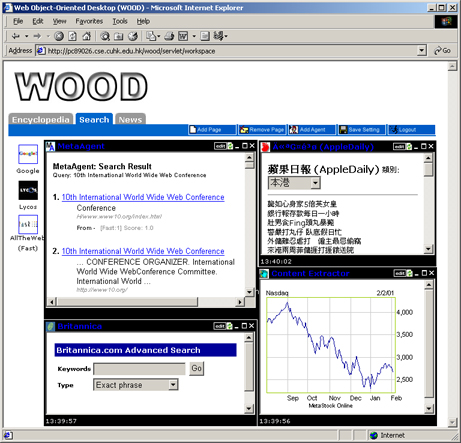Edit page with the Word icon
This screenshot has width=461, height=443.
[x=183, y=36]
